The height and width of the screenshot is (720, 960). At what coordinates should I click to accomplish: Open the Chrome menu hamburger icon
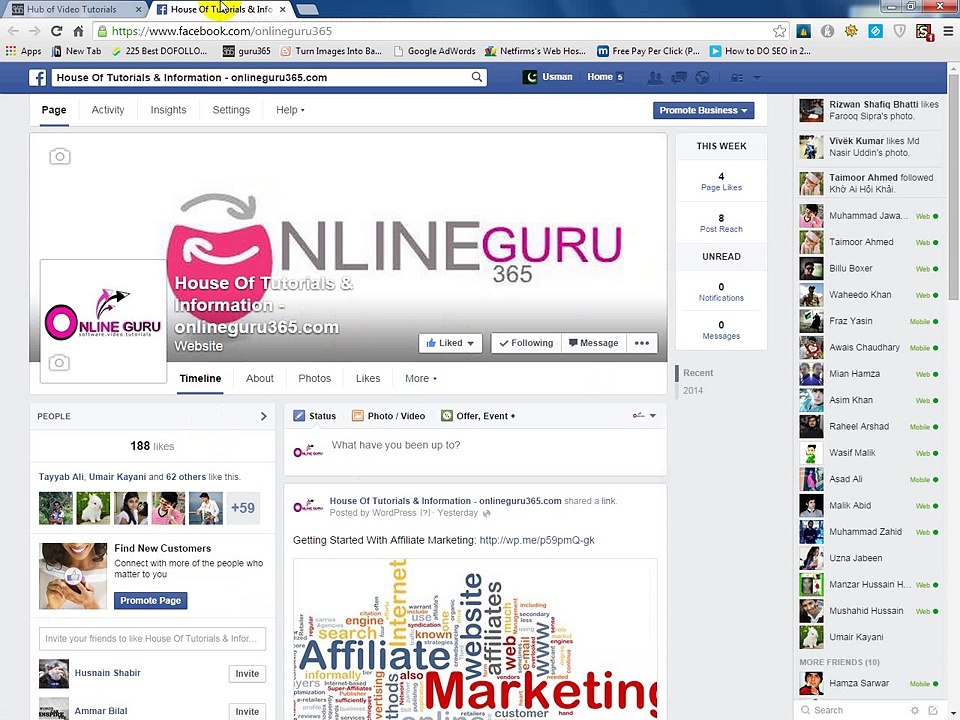coord(948,31)
